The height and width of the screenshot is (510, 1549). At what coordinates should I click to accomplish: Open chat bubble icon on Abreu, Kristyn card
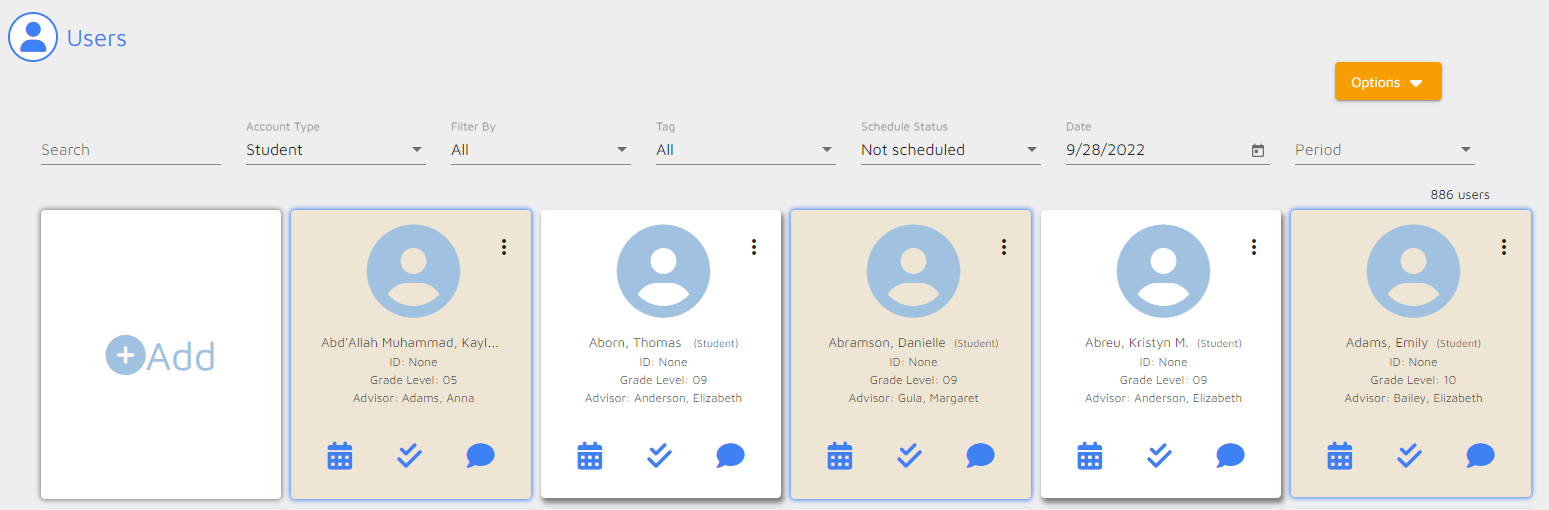[x=1230, y=456]
